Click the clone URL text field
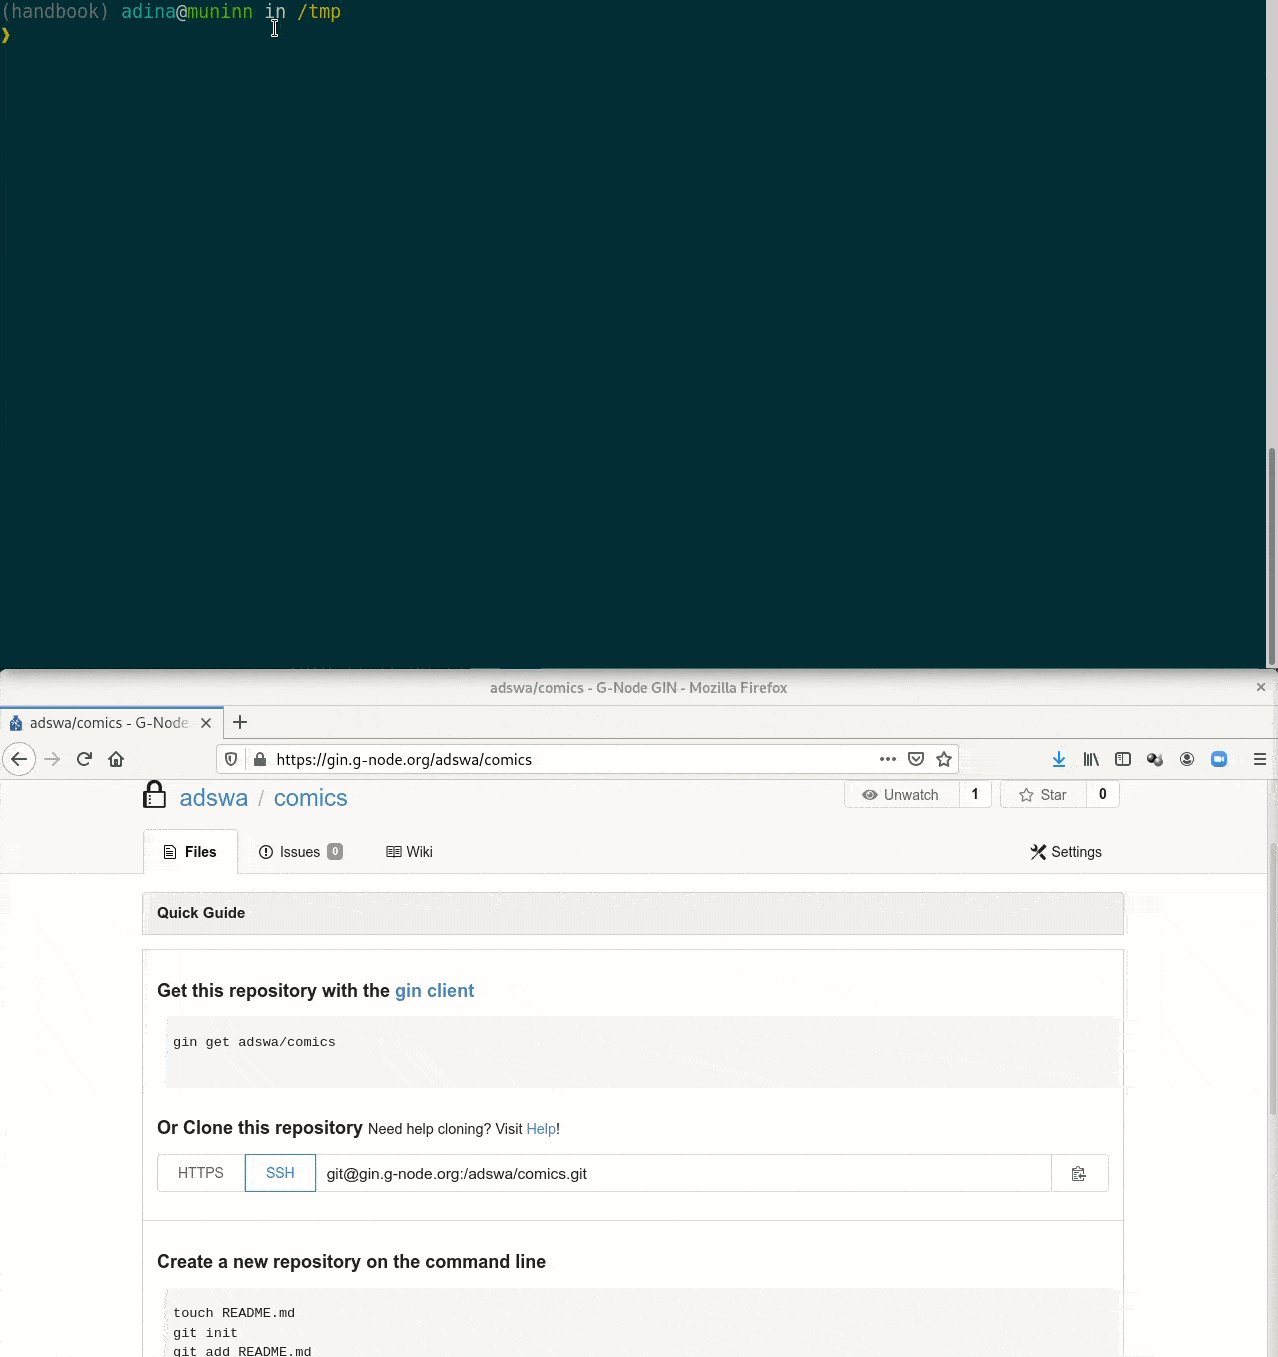Image resolution: width=1278 pixels, height=1357 pixels. click(x=682, y=1173)
